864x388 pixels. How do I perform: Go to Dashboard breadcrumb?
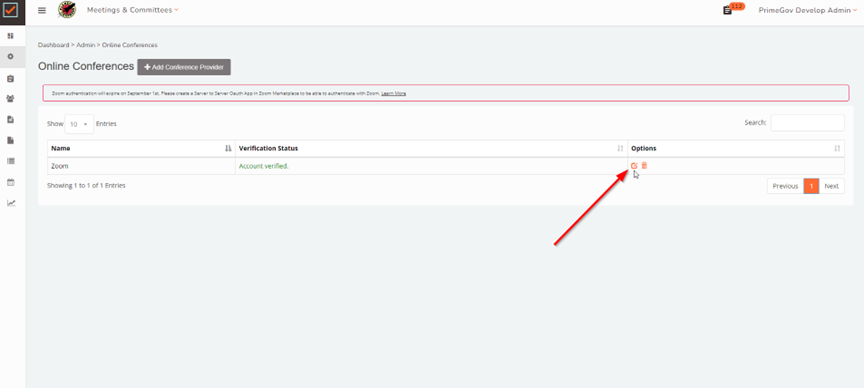[x=53, y=45]
